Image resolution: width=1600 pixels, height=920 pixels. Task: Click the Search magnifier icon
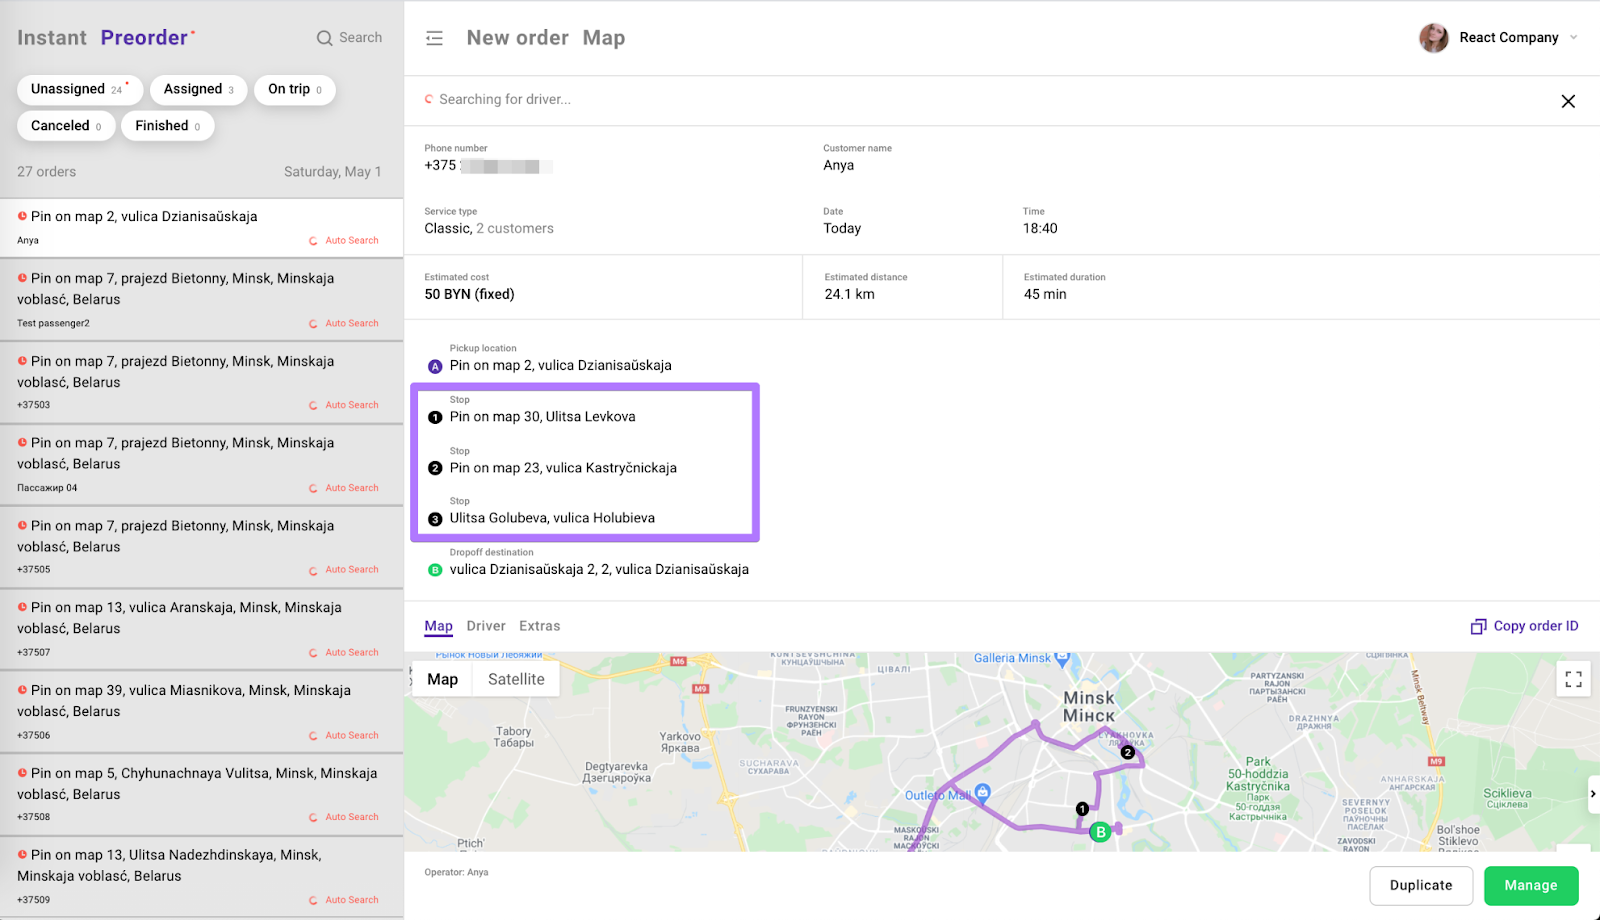[325, 38]
